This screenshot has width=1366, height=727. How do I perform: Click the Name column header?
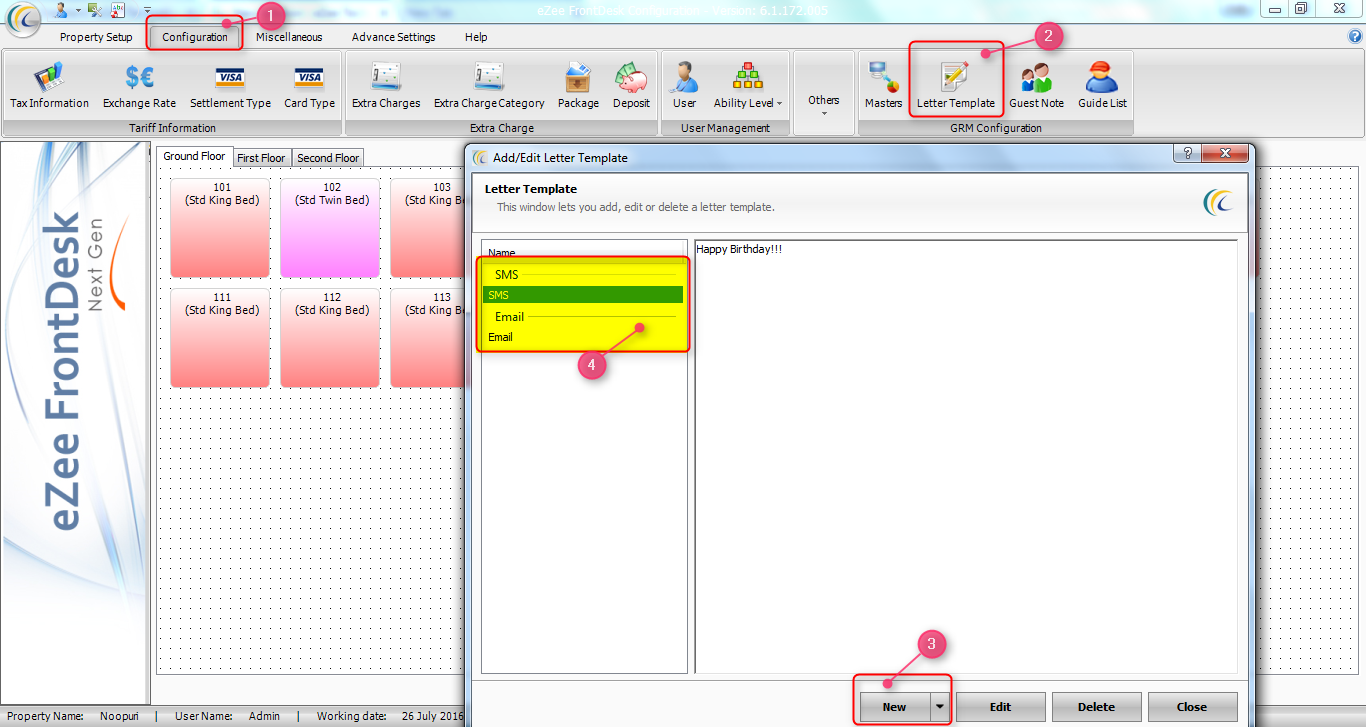[584, 253]
